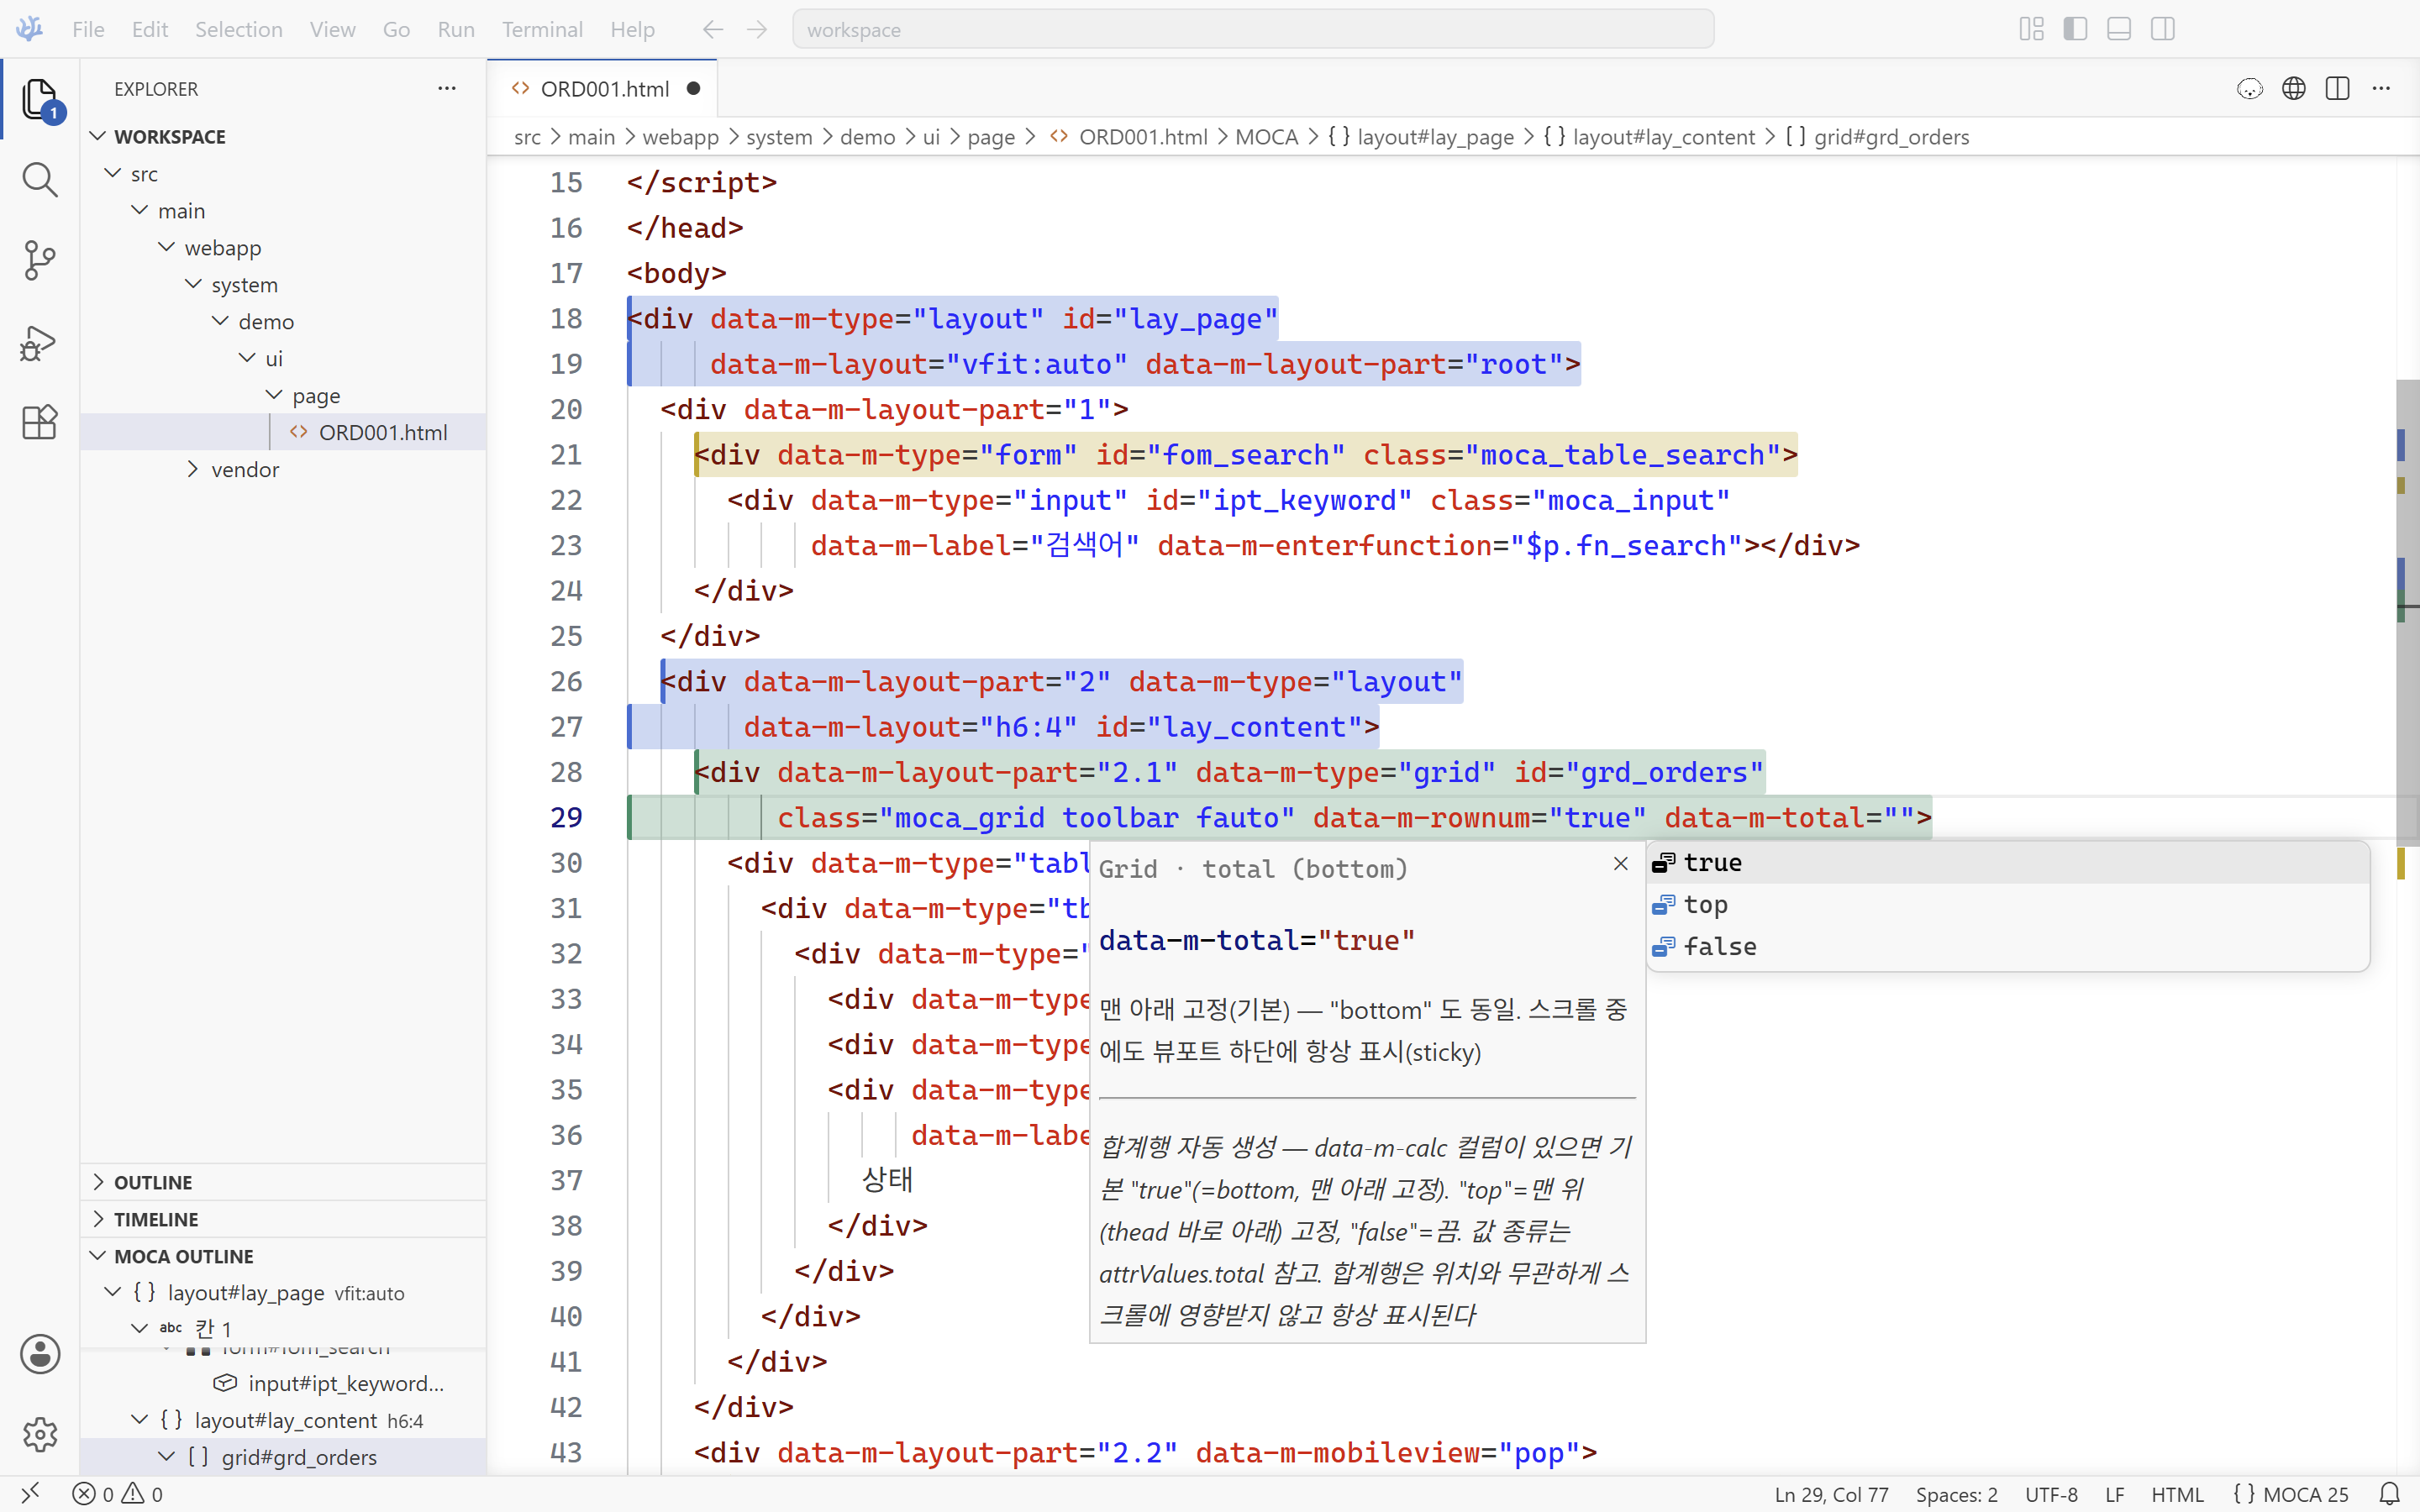Toggle the Primary Side Bar

tap(2076, 29)
